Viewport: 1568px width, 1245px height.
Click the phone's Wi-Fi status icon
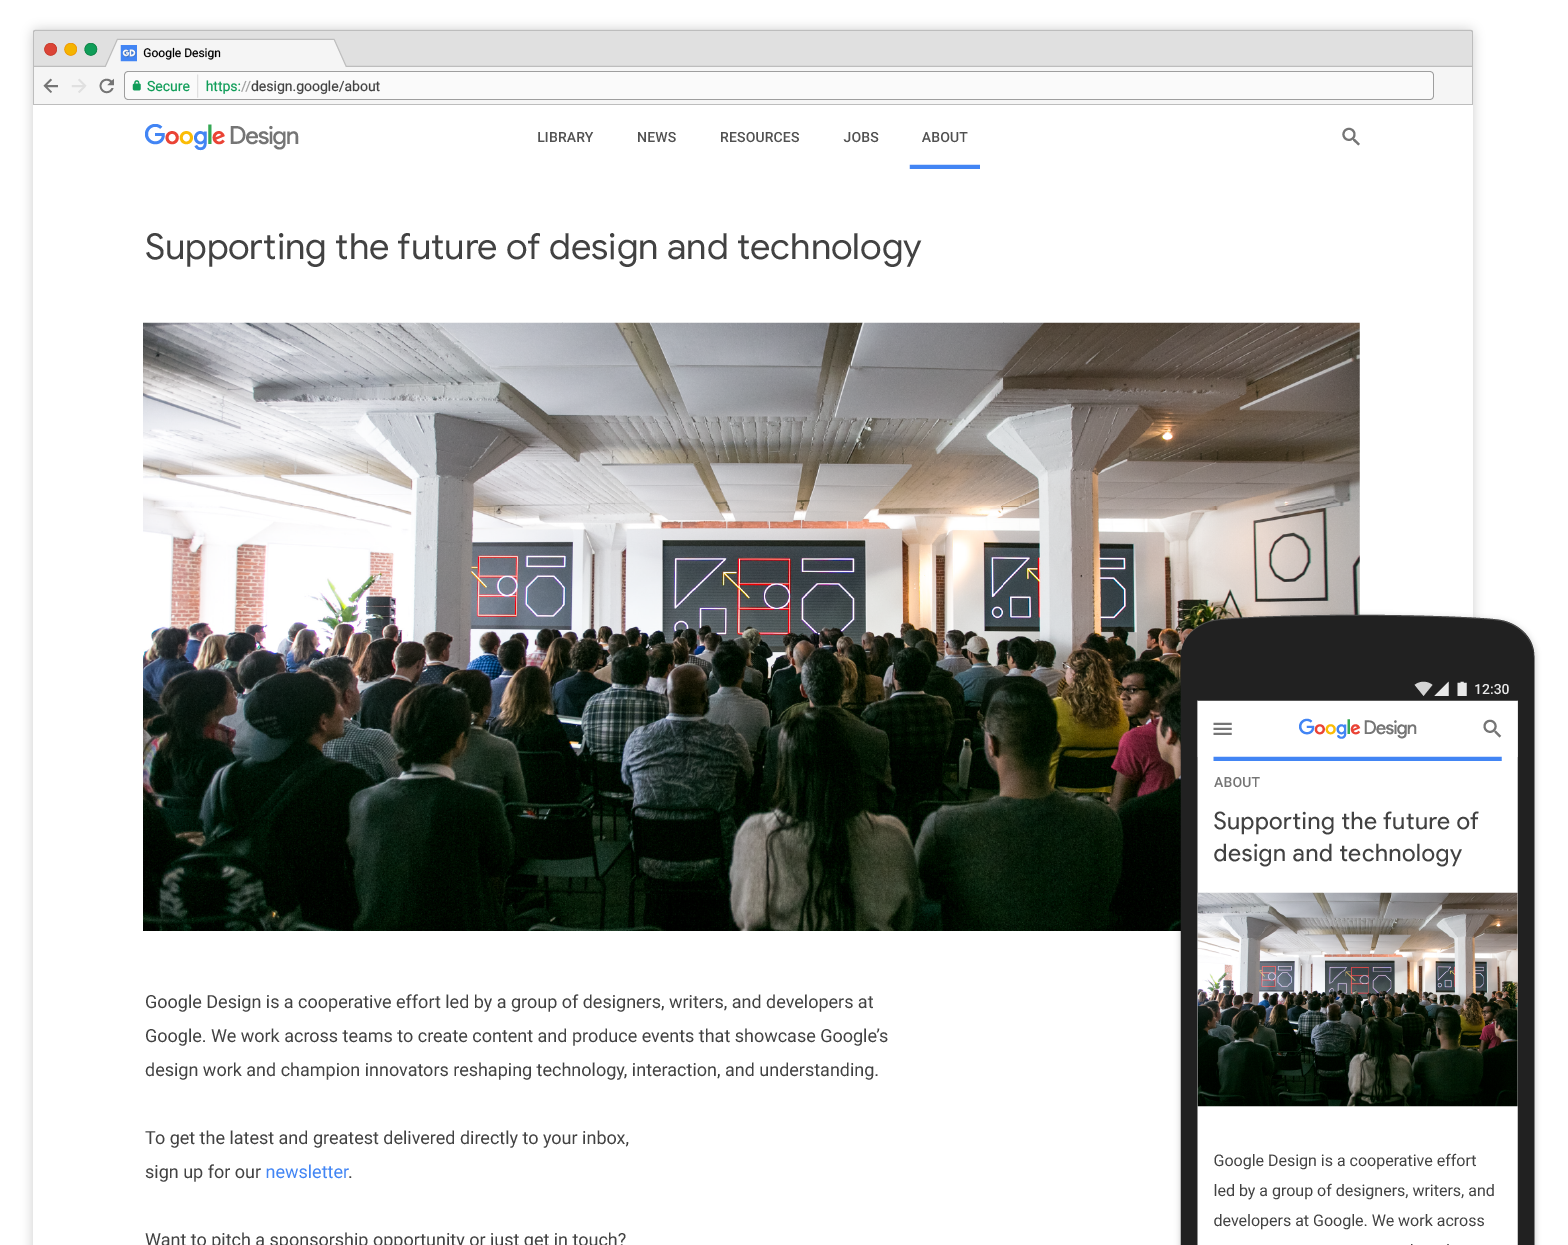tap(1423, 689)
